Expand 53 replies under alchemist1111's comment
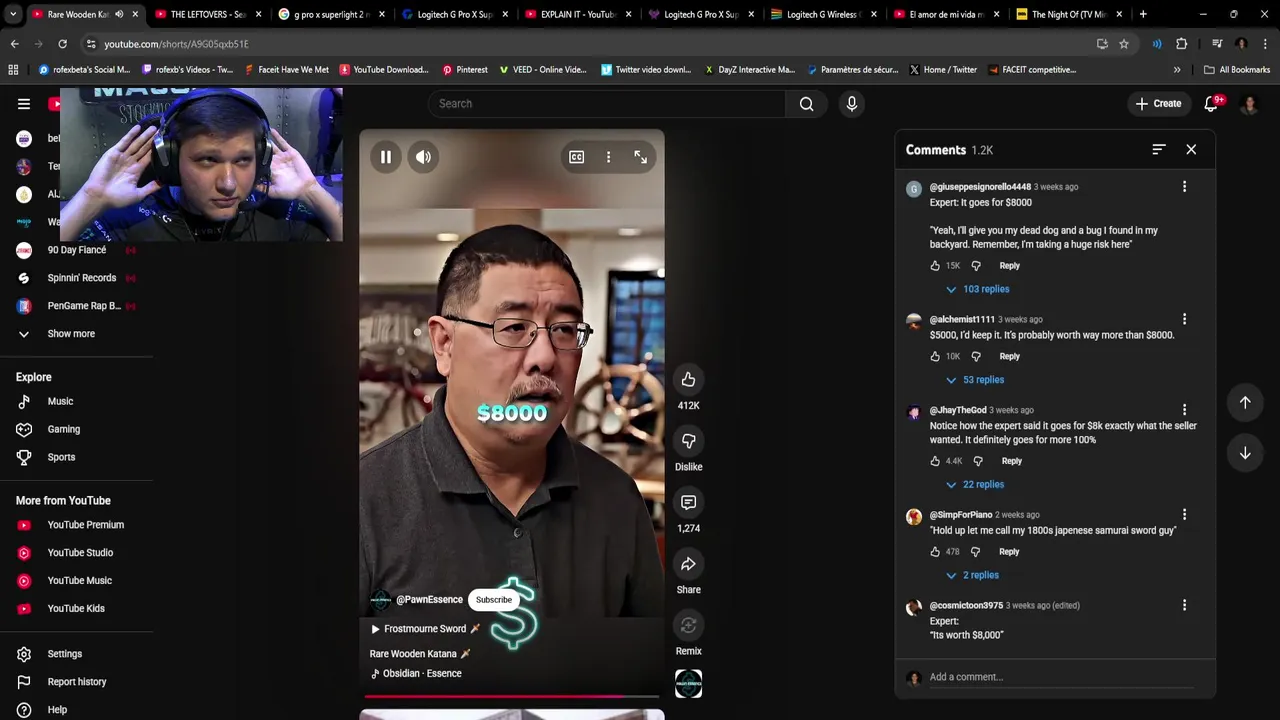Viewport: 1280px width, 720px height. click(975, 380)
